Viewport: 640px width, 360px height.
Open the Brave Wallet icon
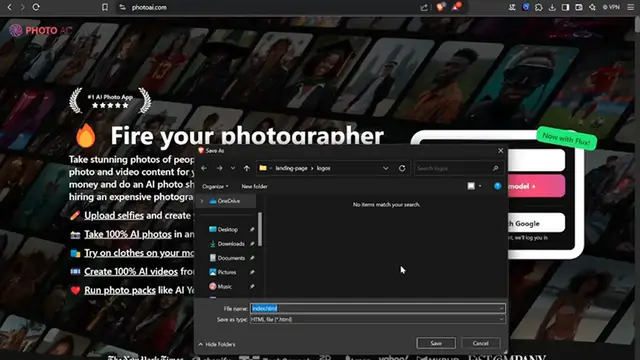pos(579,7)
